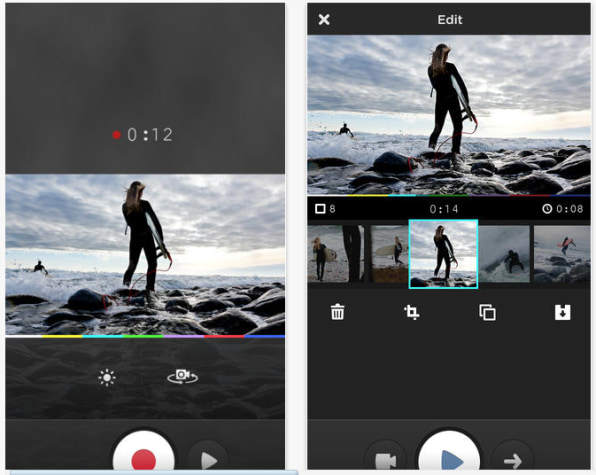Viewport: 596px width, 475px height.
Task: Select the wave surfing clip thumbnail
Action: (x=504, y=254)
